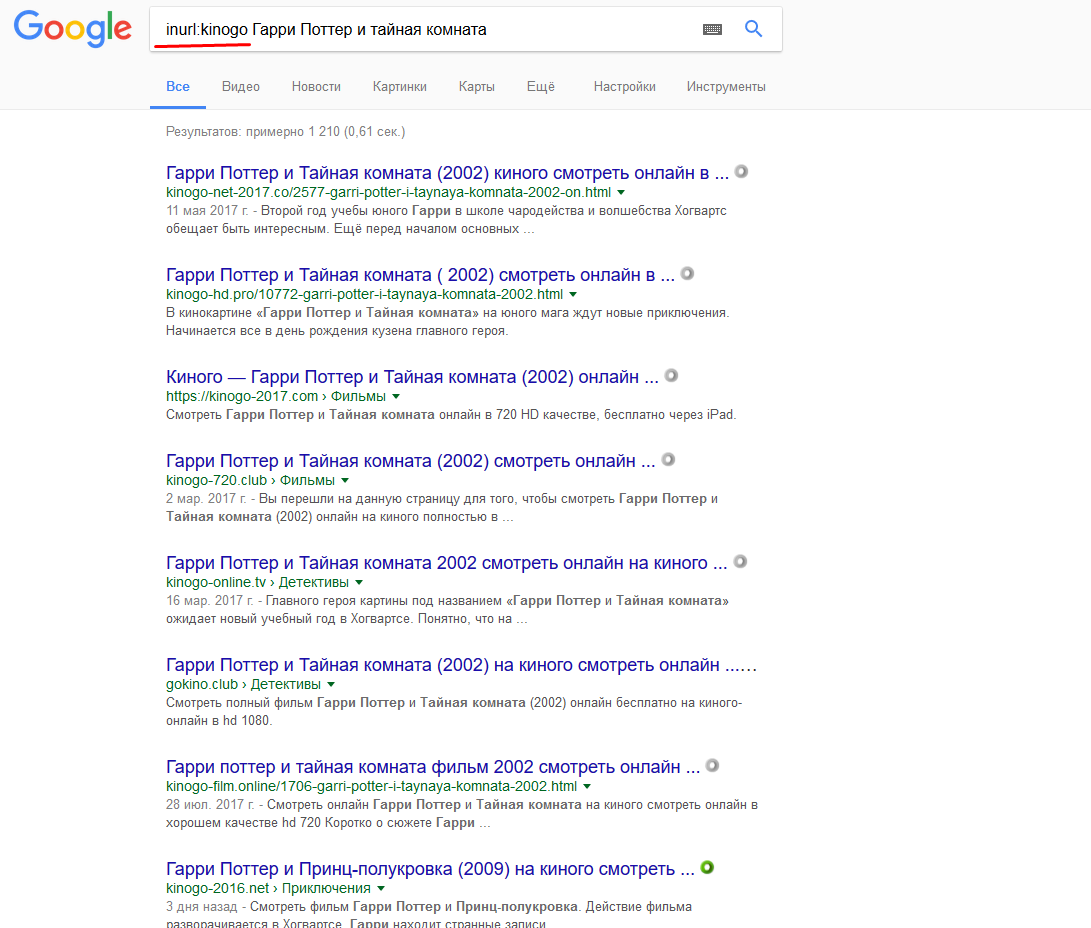The height and width of the screenshot is (928, 1091).
Task: Click URL kinogo-film.online/1706-garri-potter...
Action: (x=372, y=786)
